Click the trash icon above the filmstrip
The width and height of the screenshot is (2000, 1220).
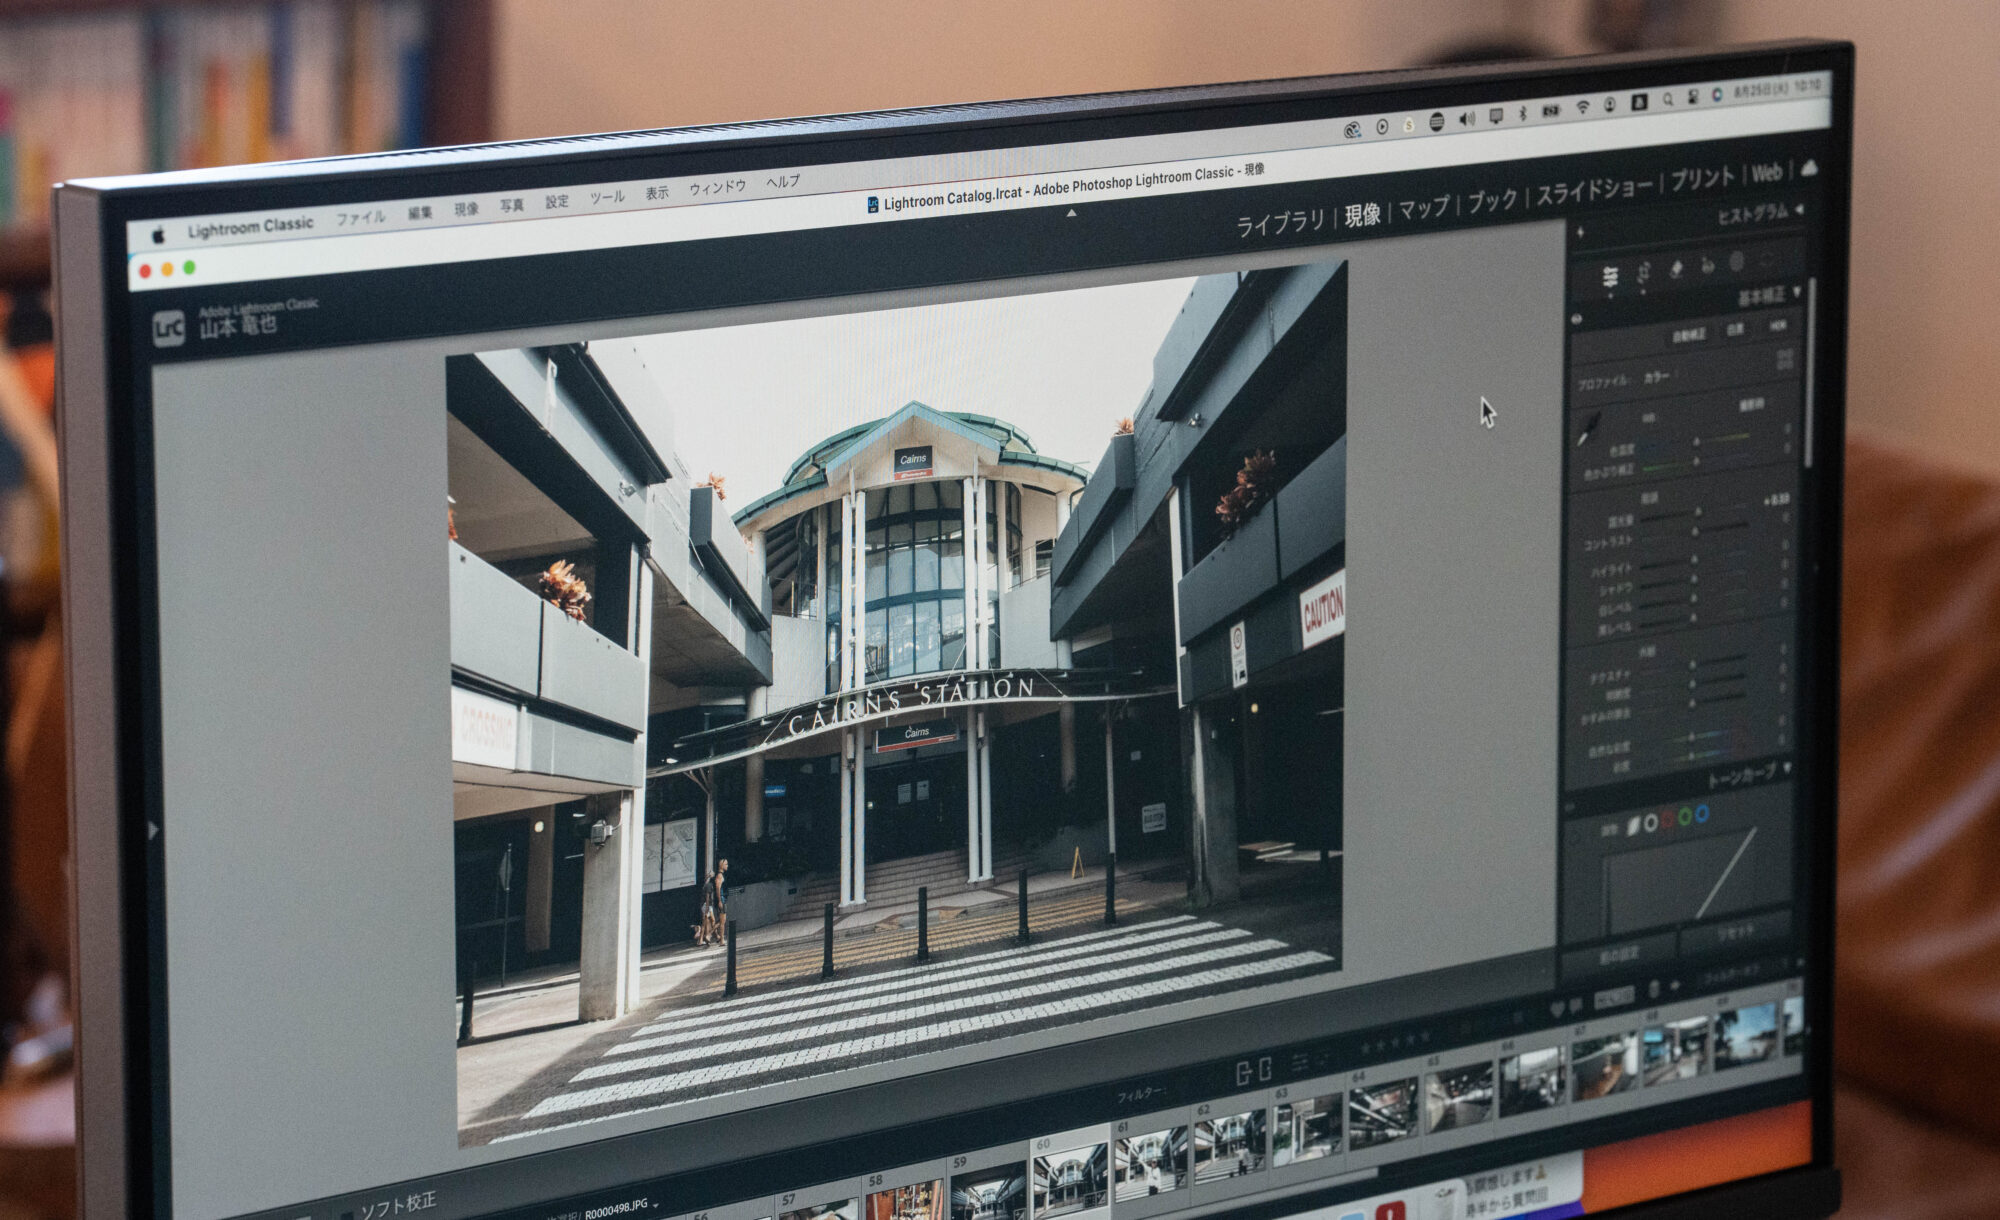point(1654,988)
